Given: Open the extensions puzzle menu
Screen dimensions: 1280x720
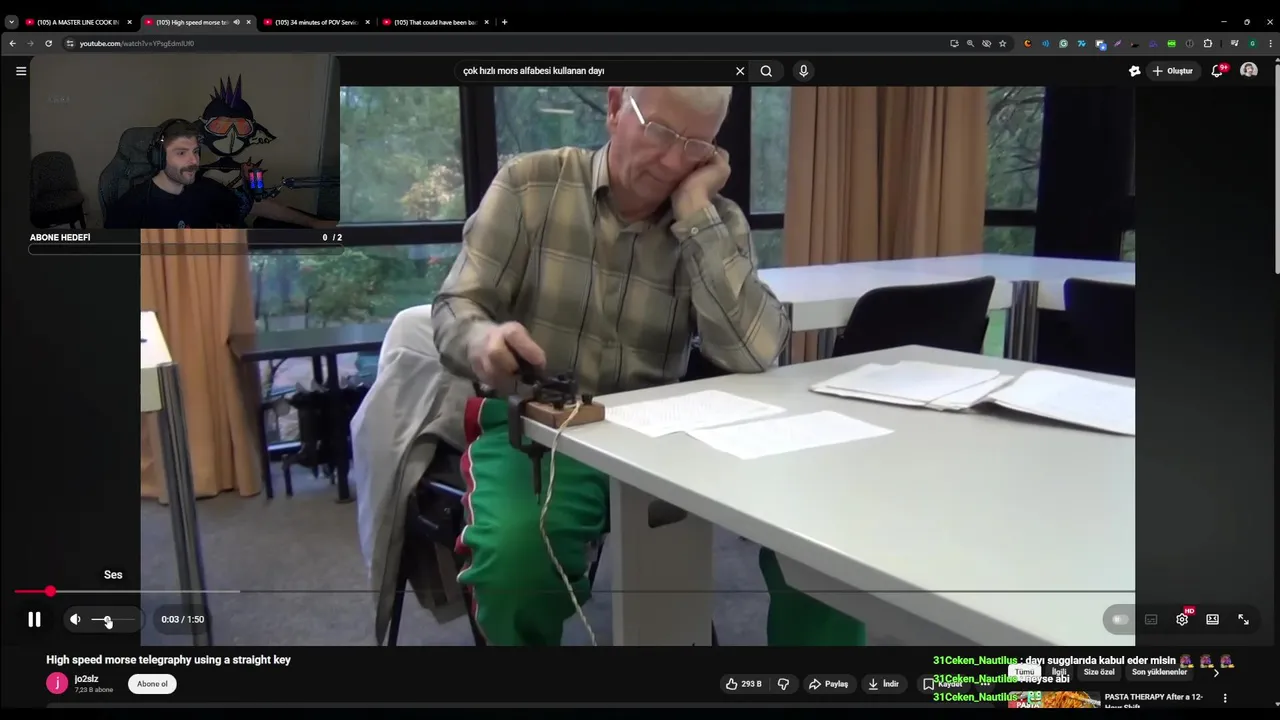Looking at the screenshot, I should point(1208,43).
